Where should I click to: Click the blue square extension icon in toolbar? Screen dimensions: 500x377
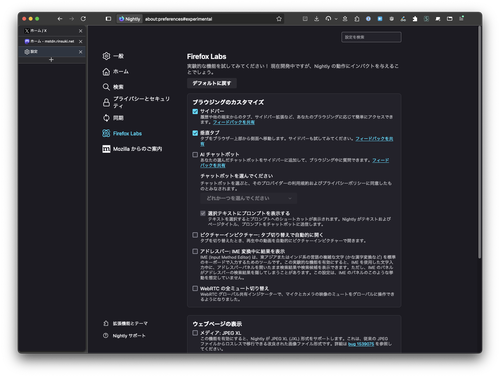pos(380,19)
